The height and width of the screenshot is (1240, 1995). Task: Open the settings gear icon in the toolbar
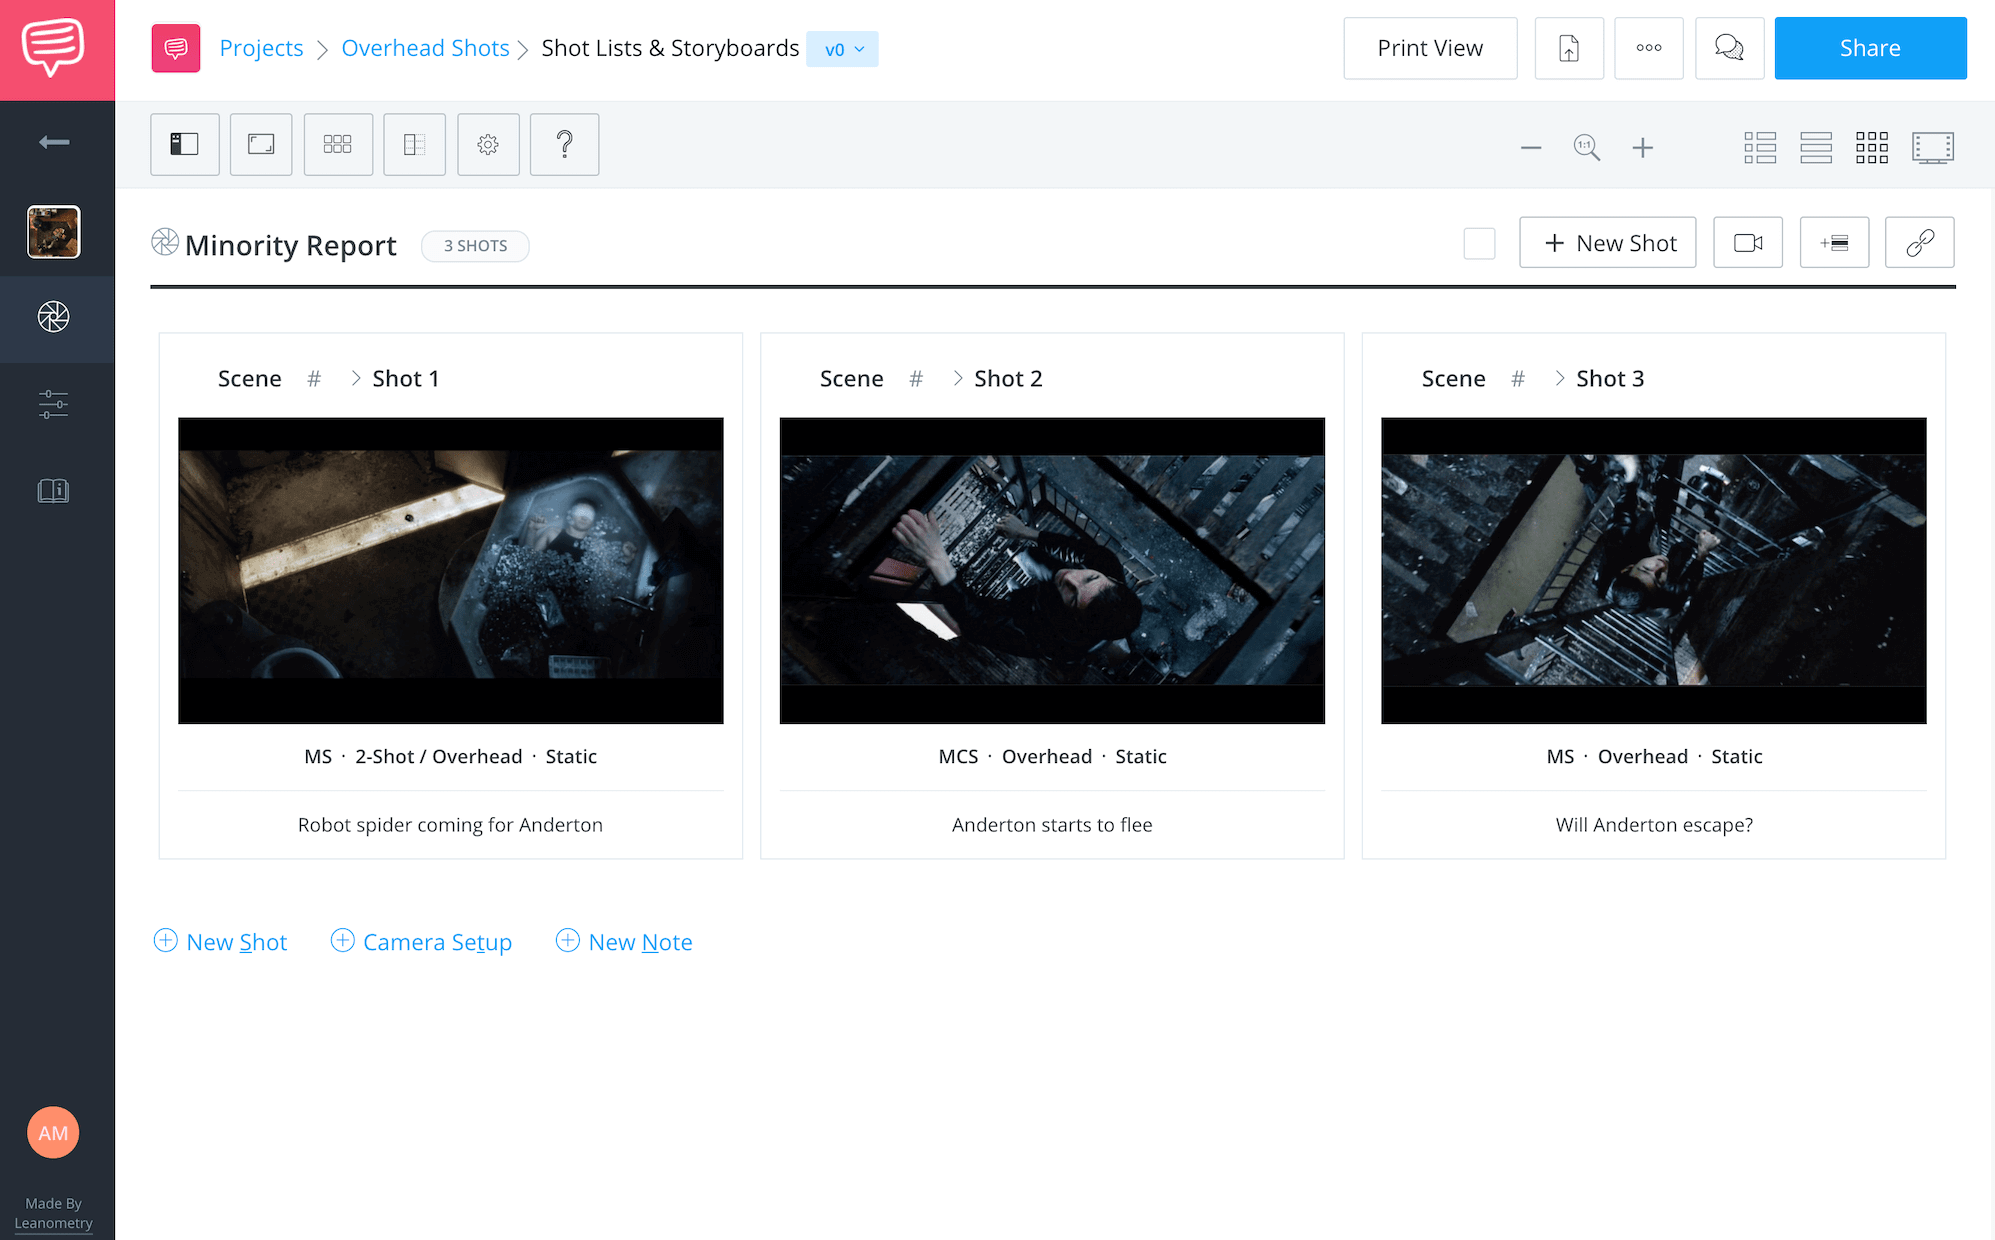[x=488, y=144]
